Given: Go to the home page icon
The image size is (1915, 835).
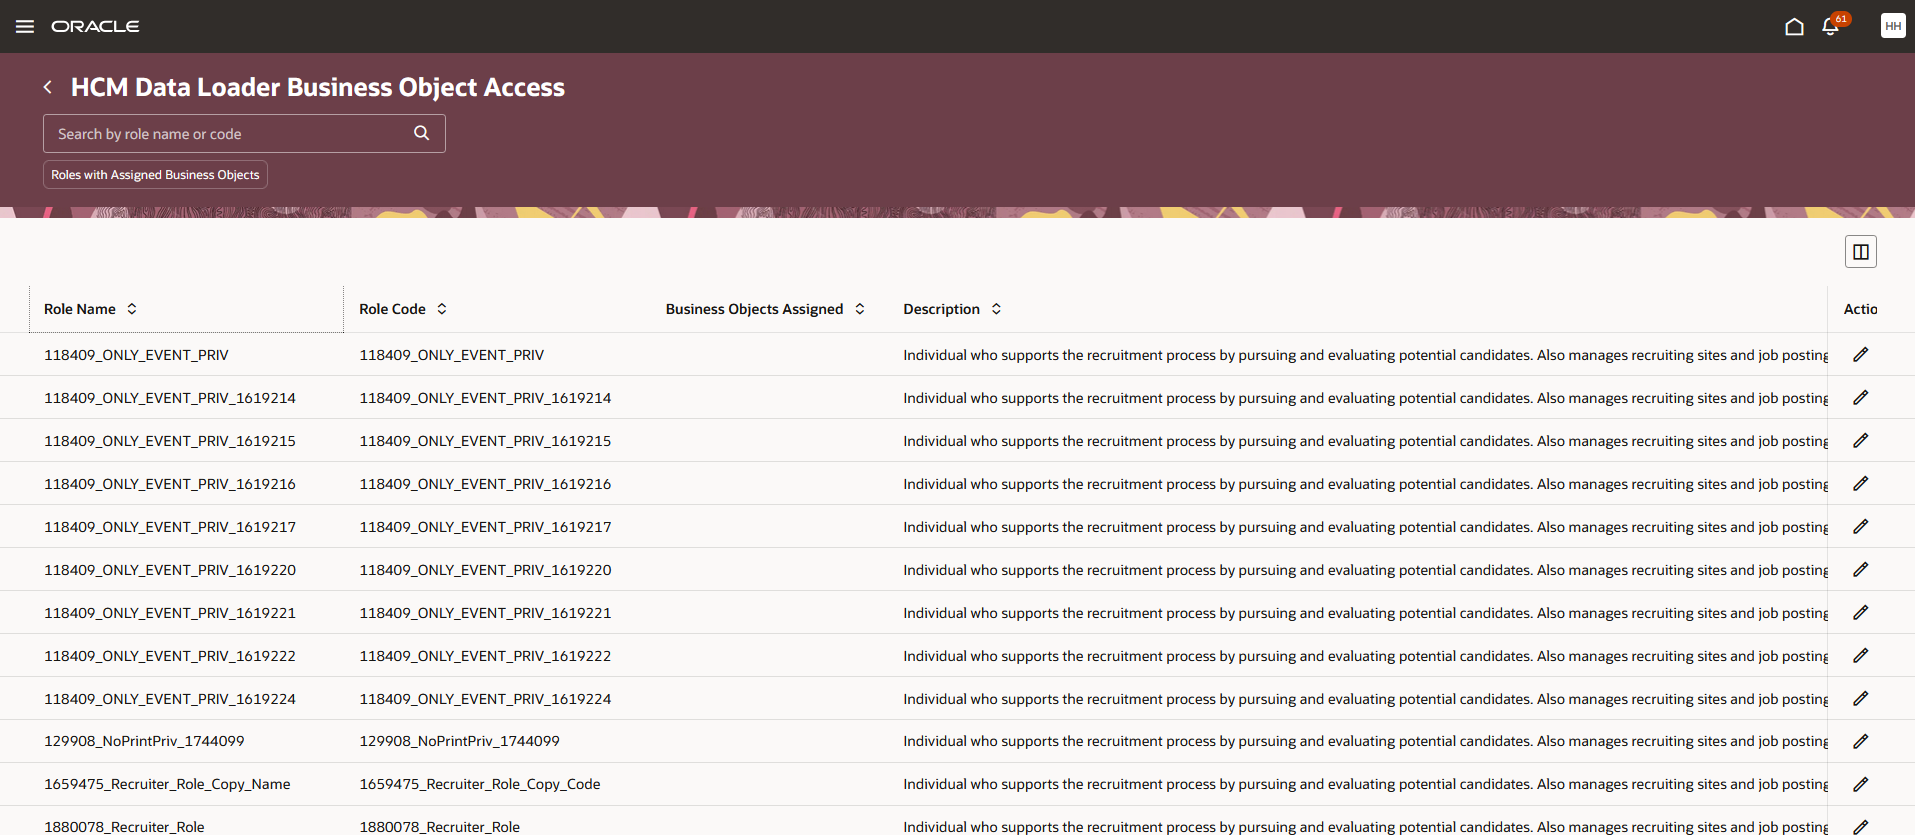Looking at the screenshot, I should 1794,26.
